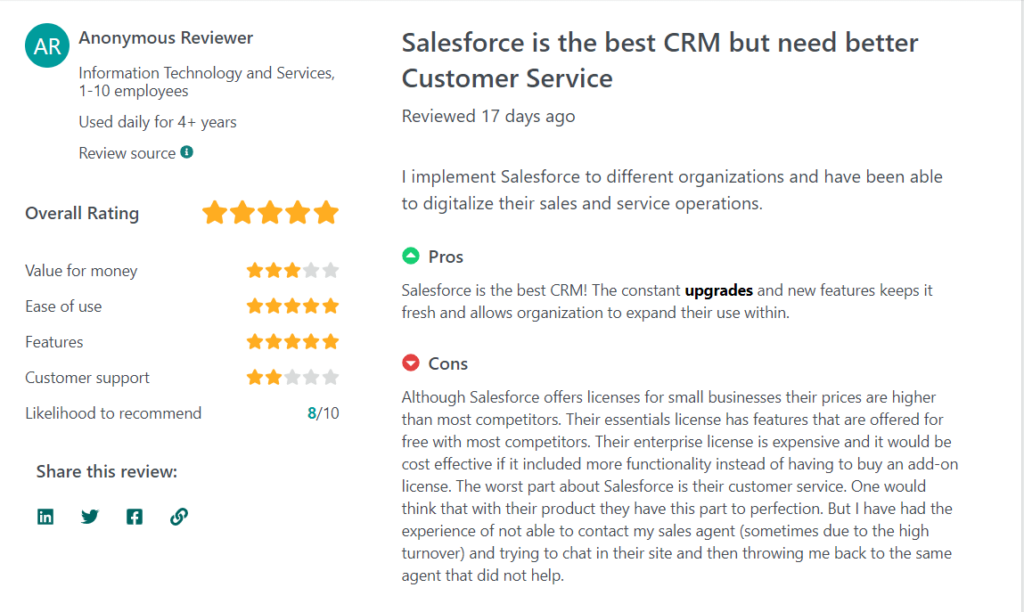The image size is (1024, 612).
Task: Click the Overall Rating stars
Action: [x=270, y=213]
